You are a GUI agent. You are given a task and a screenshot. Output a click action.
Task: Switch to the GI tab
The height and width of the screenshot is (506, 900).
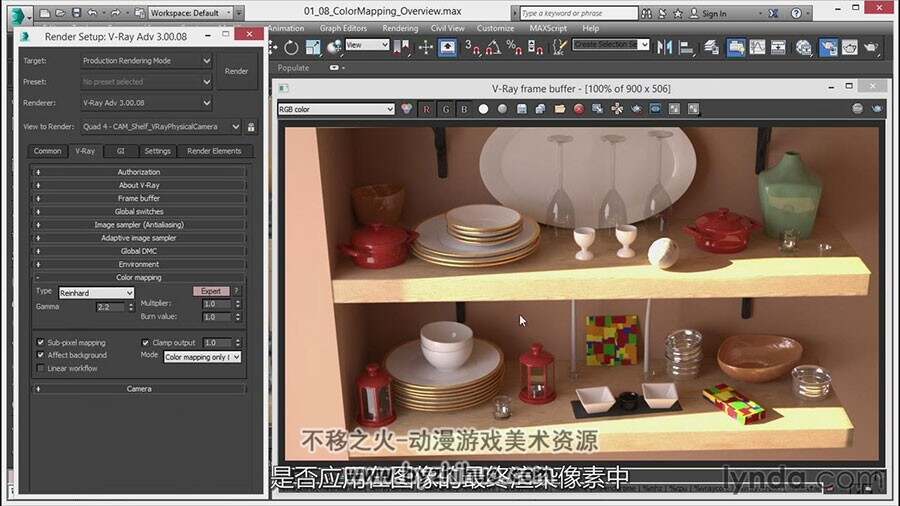click(x=121, y=151)
